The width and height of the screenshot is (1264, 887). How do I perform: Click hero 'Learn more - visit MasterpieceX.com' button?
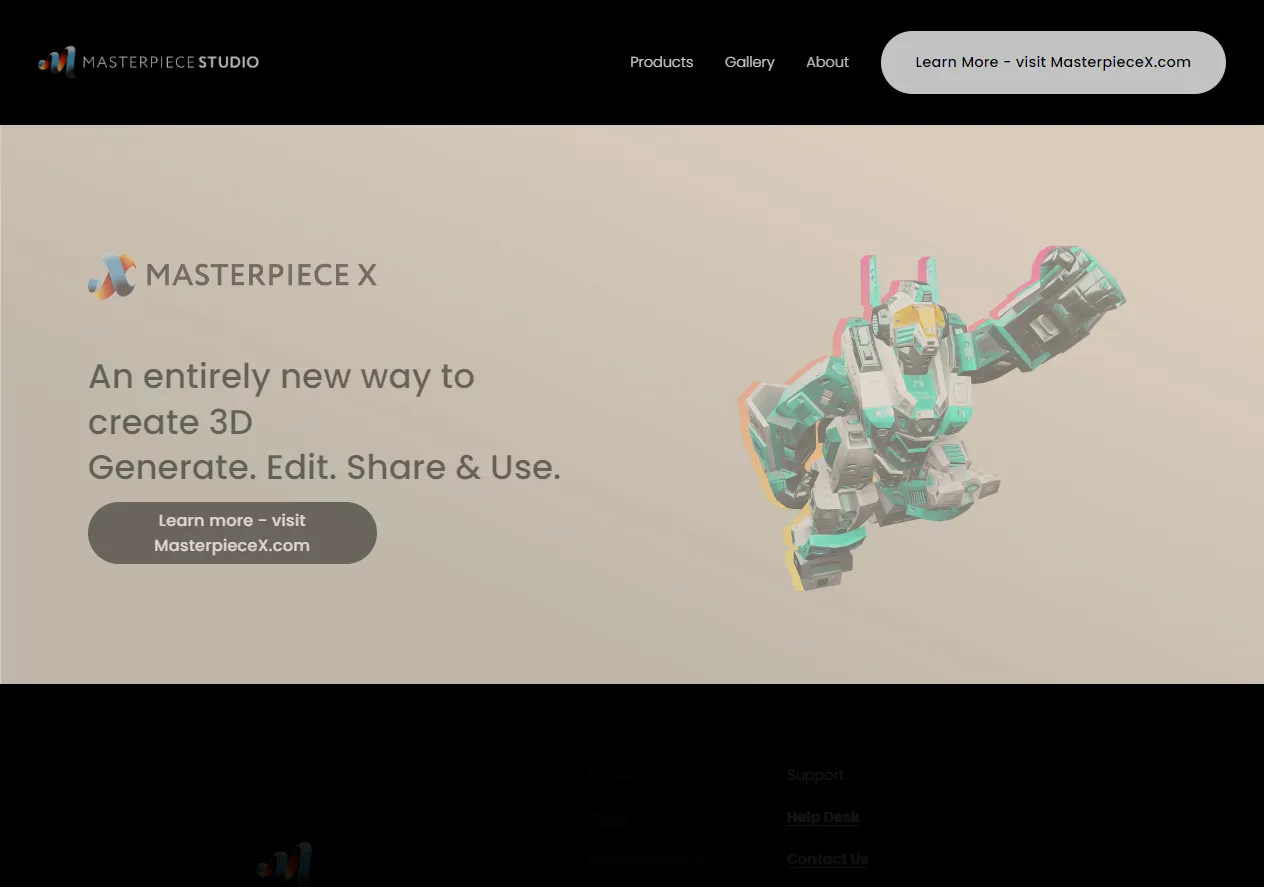click(x=232, y=533)
